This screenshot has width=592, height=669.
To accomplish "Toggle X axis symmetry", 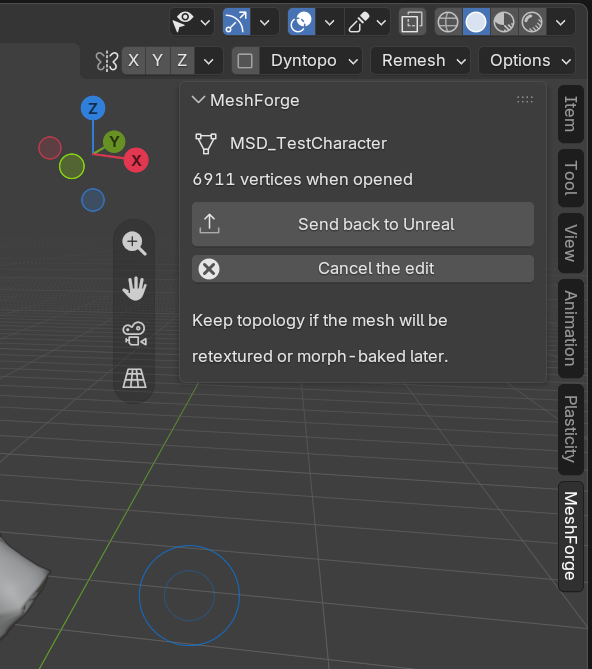I will (133, 61).
